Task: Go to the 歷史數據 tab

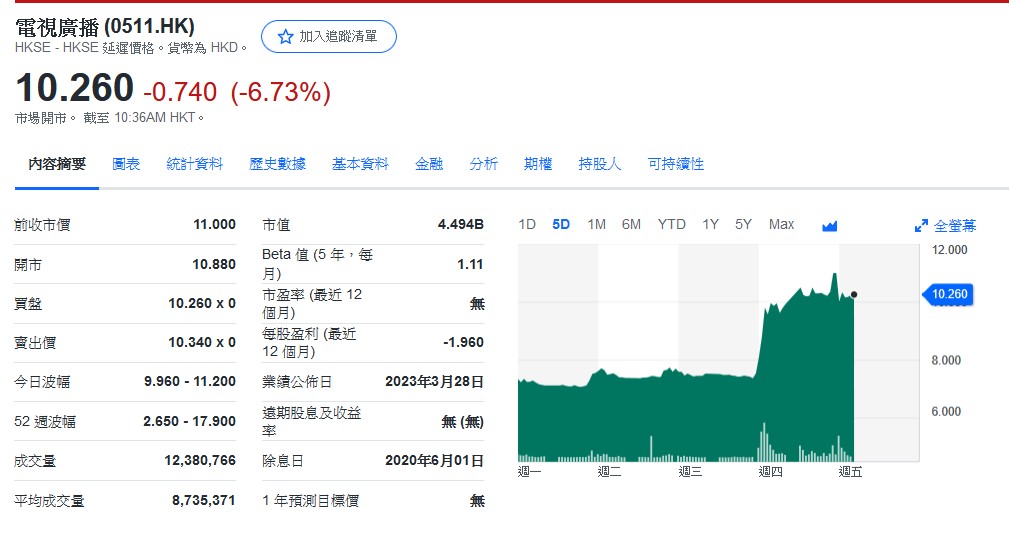Action: [x=277, y=164]
